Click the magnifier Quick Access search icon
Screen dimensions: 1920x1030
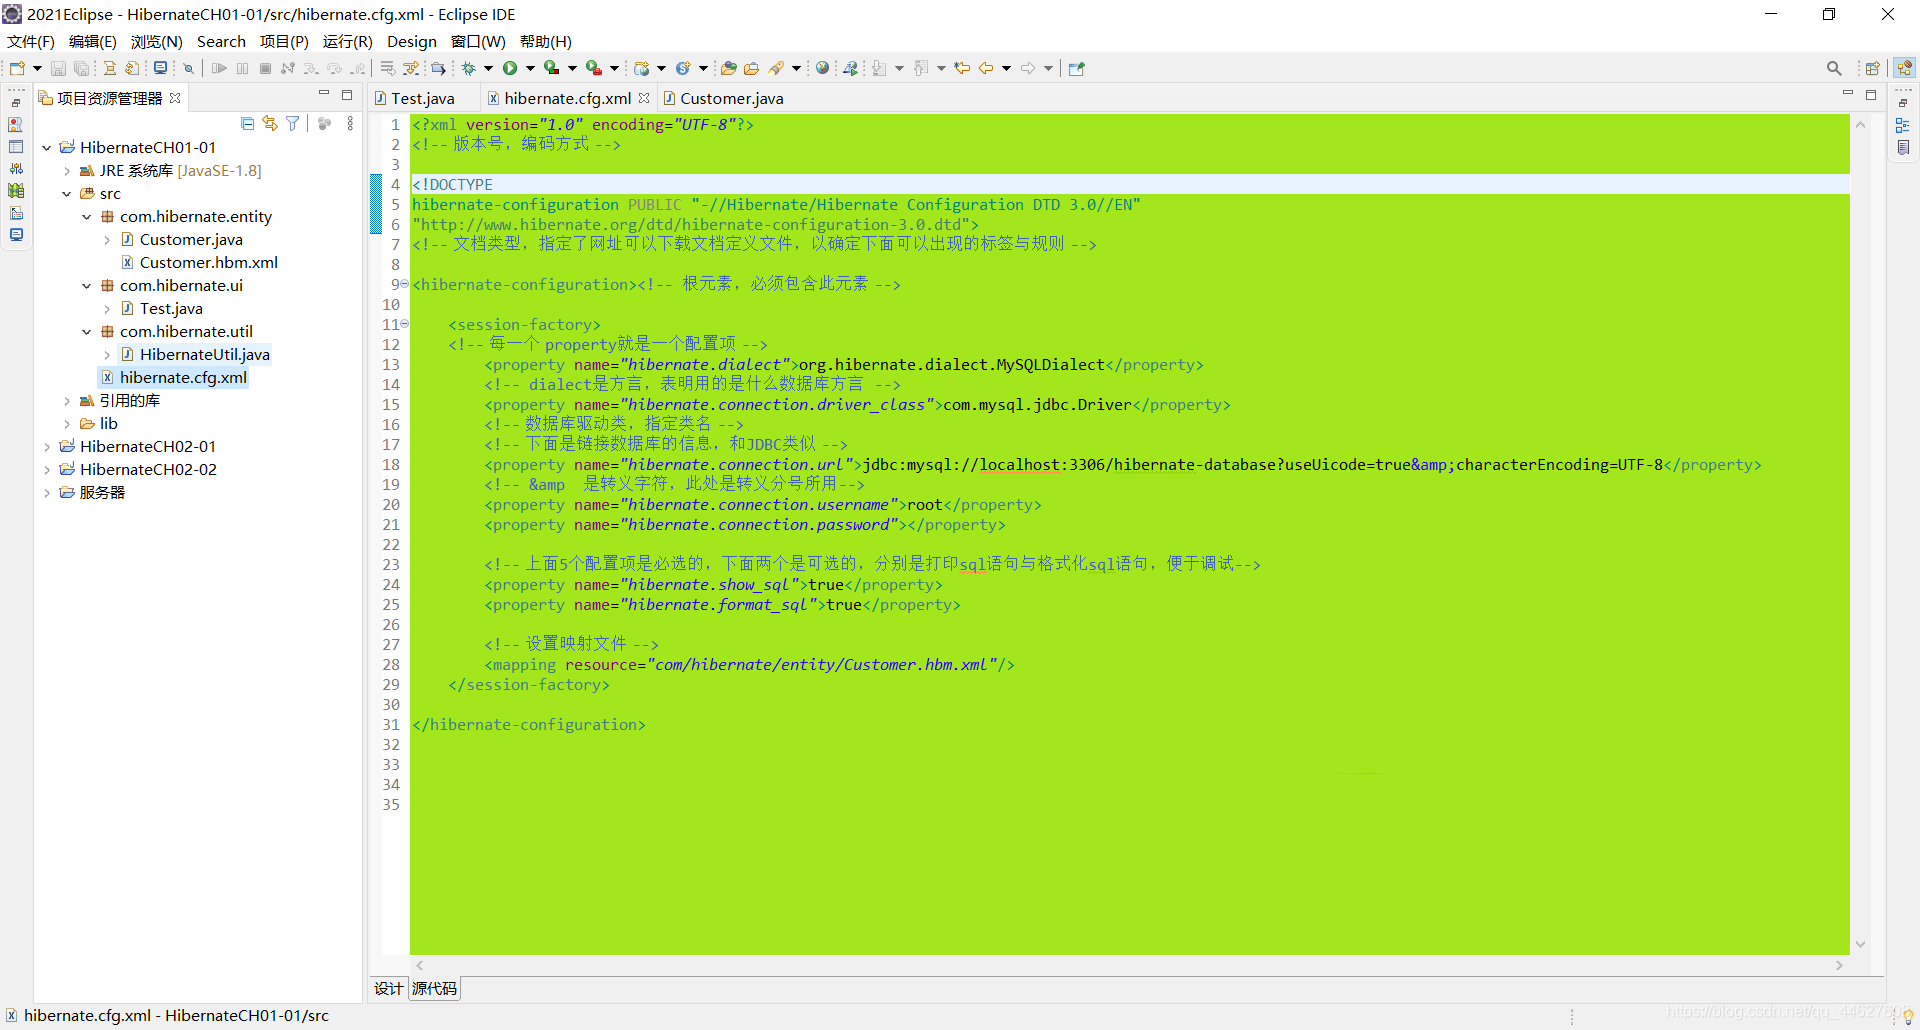[1834, 68]
